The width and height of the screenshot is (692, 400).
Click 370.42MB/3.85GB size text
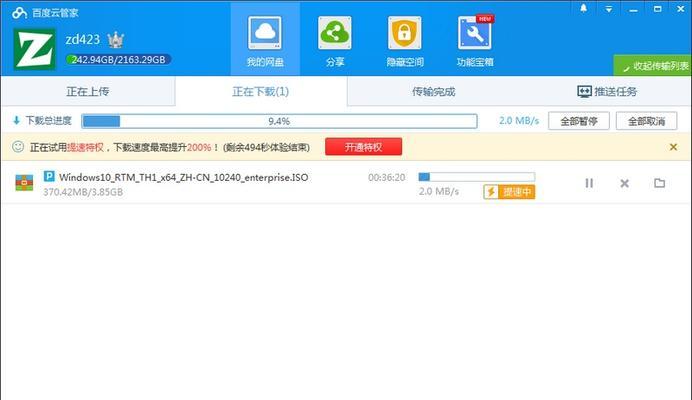[83, 192]
